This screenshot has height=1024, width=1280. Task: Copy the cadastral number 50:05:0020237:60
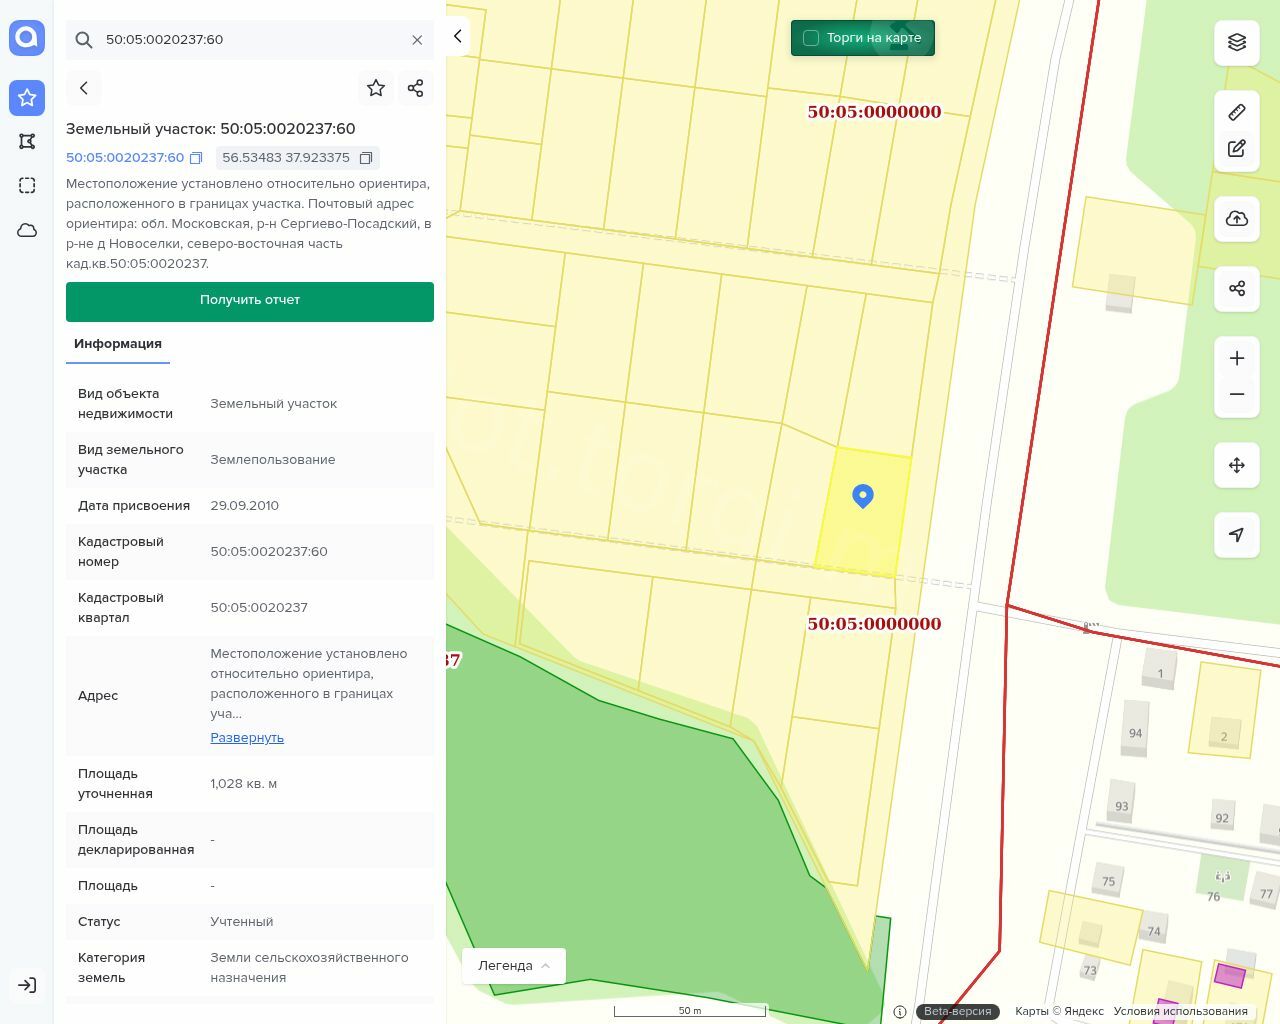[196, 158]
